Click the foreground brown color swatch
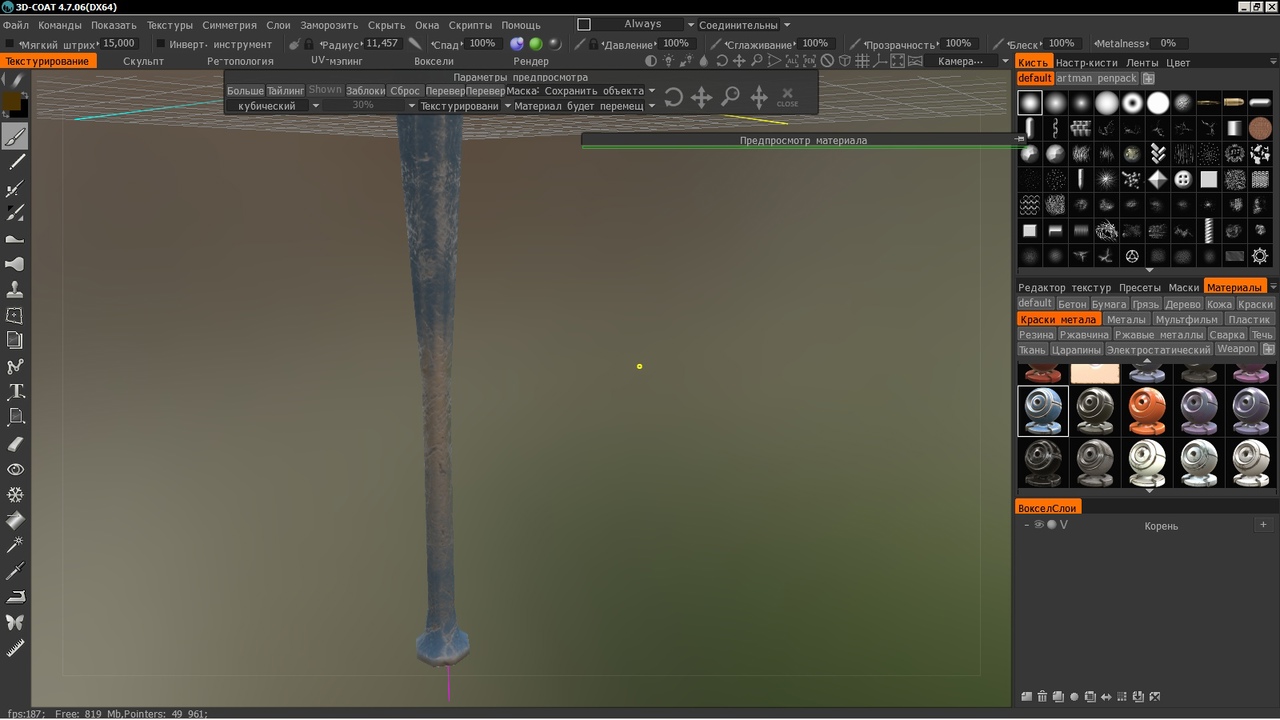Screen dimensions: 1280x720 [11, 101]
